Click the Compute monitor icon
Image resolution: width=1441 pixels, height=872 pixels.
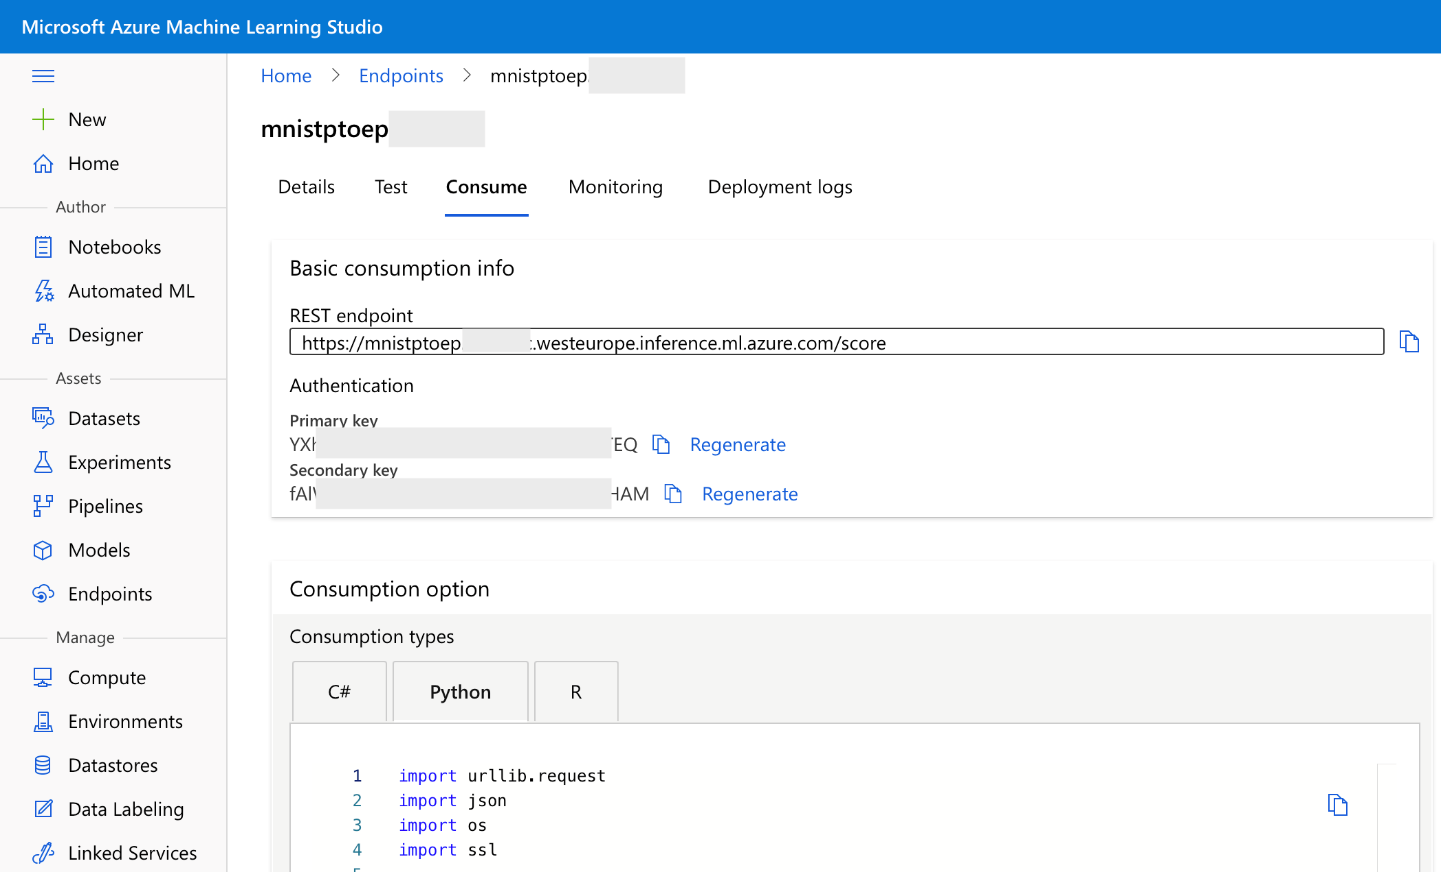43,678
